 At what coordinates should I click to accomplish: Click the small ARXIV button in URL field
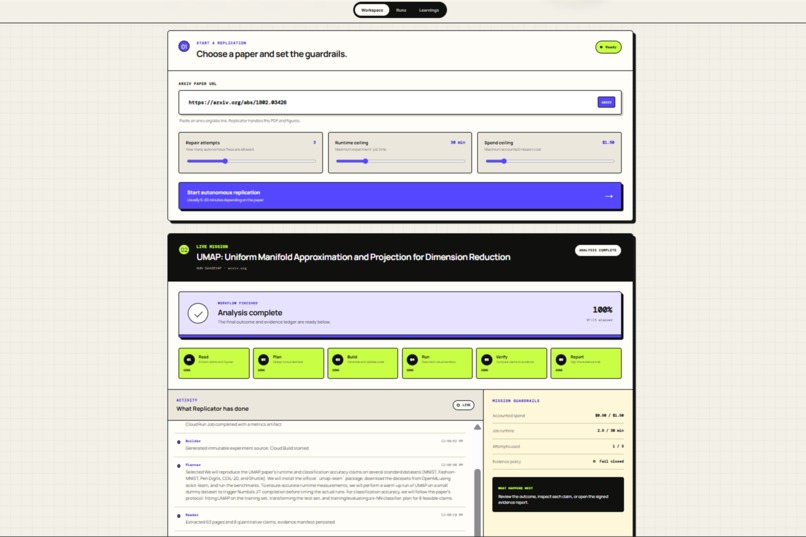point(607,102)
